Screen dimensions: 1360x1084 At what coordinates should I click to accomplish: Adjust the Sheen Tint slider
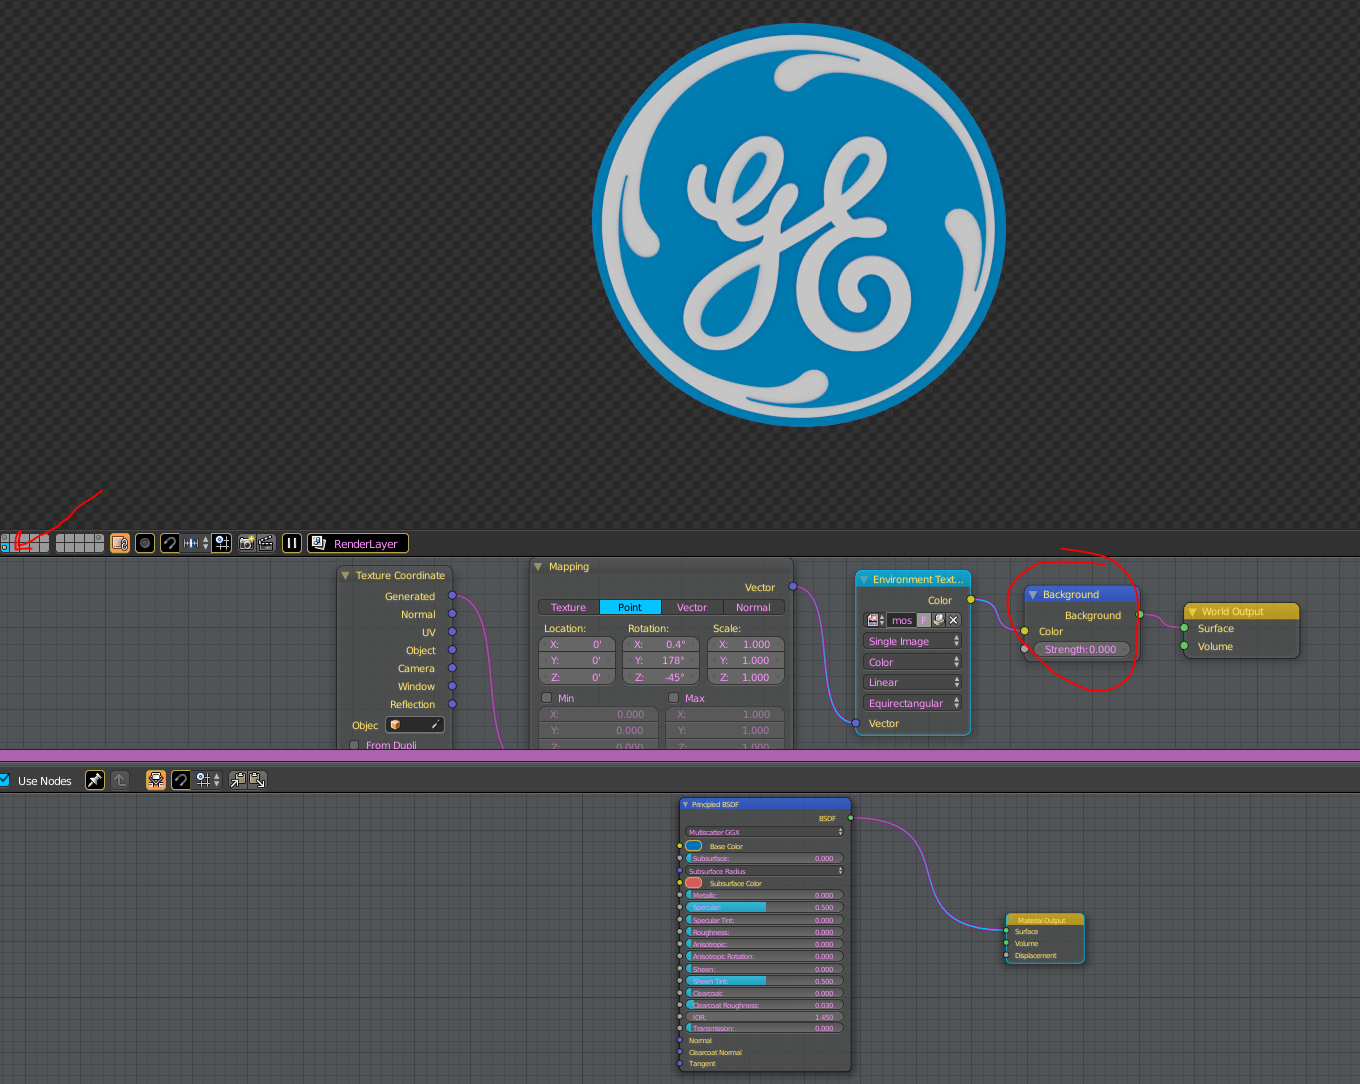coord(764,981)
